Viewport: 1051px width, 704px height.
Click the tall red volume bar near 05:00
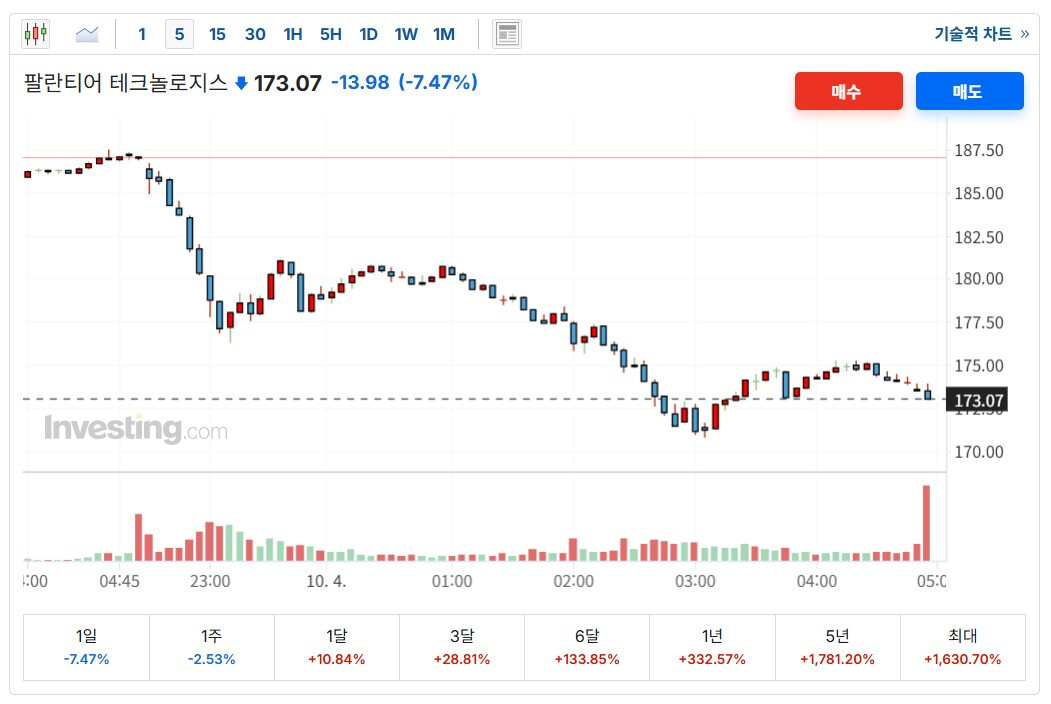[927, 523]
